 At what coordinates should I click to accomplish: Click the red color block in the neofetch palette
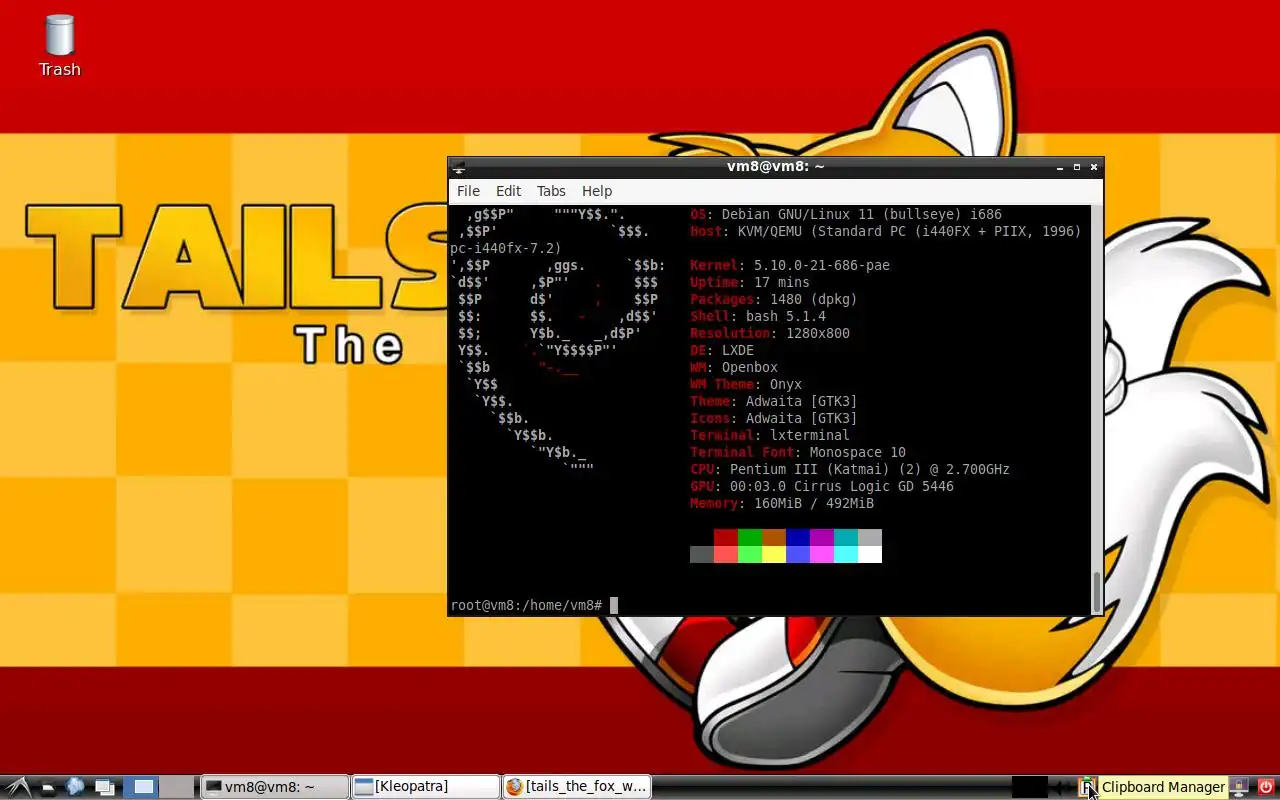pos(725,538)
